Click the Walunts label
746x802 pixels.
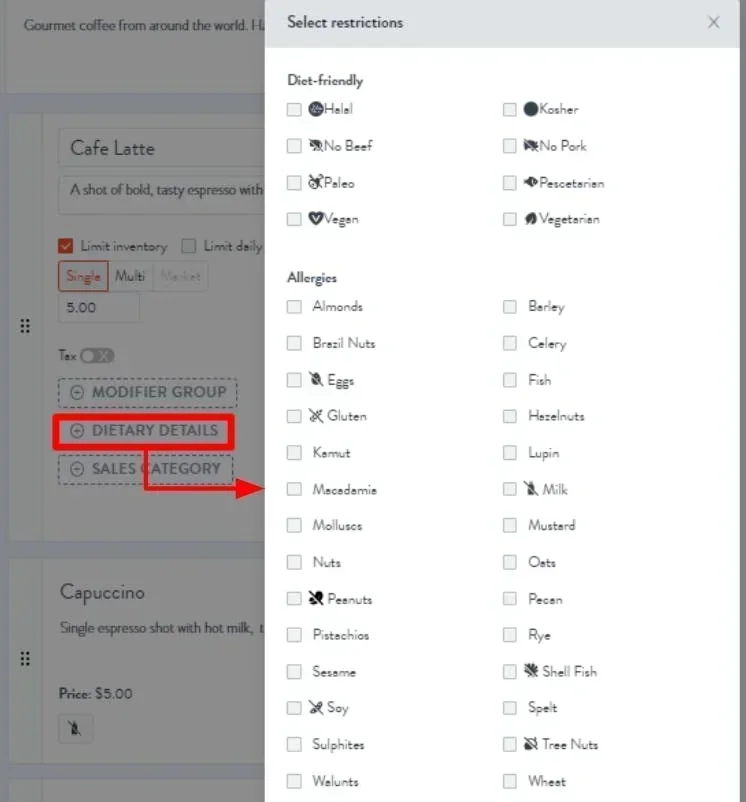(335, 781)
